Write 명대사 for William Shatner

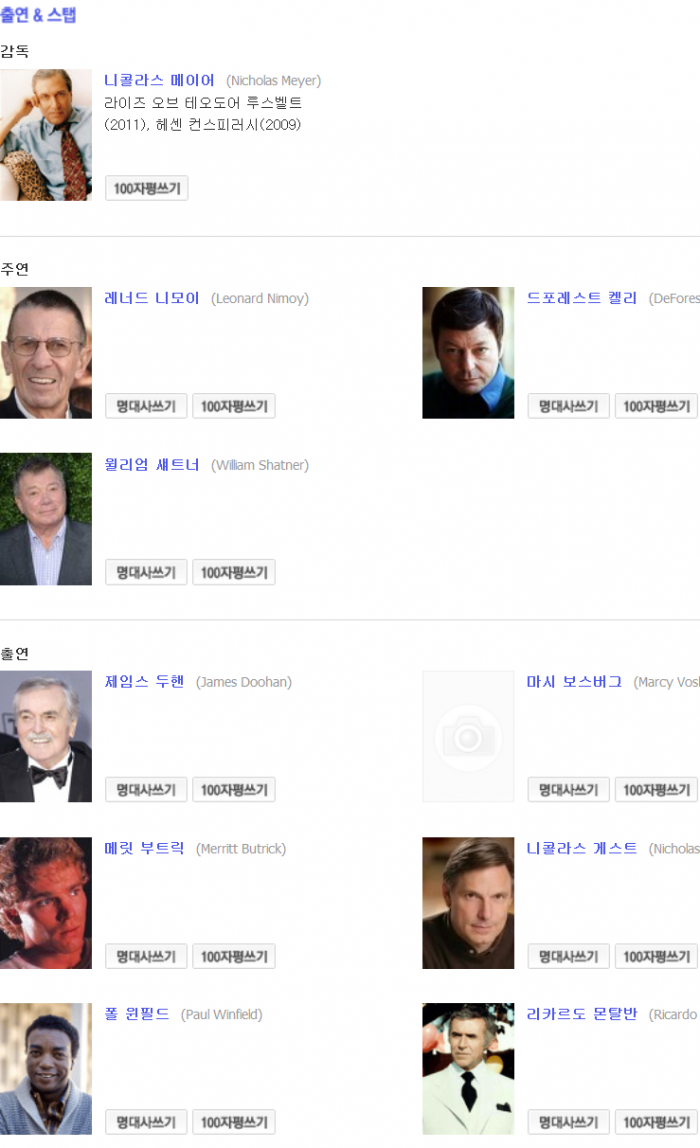[x=146, y=572]
